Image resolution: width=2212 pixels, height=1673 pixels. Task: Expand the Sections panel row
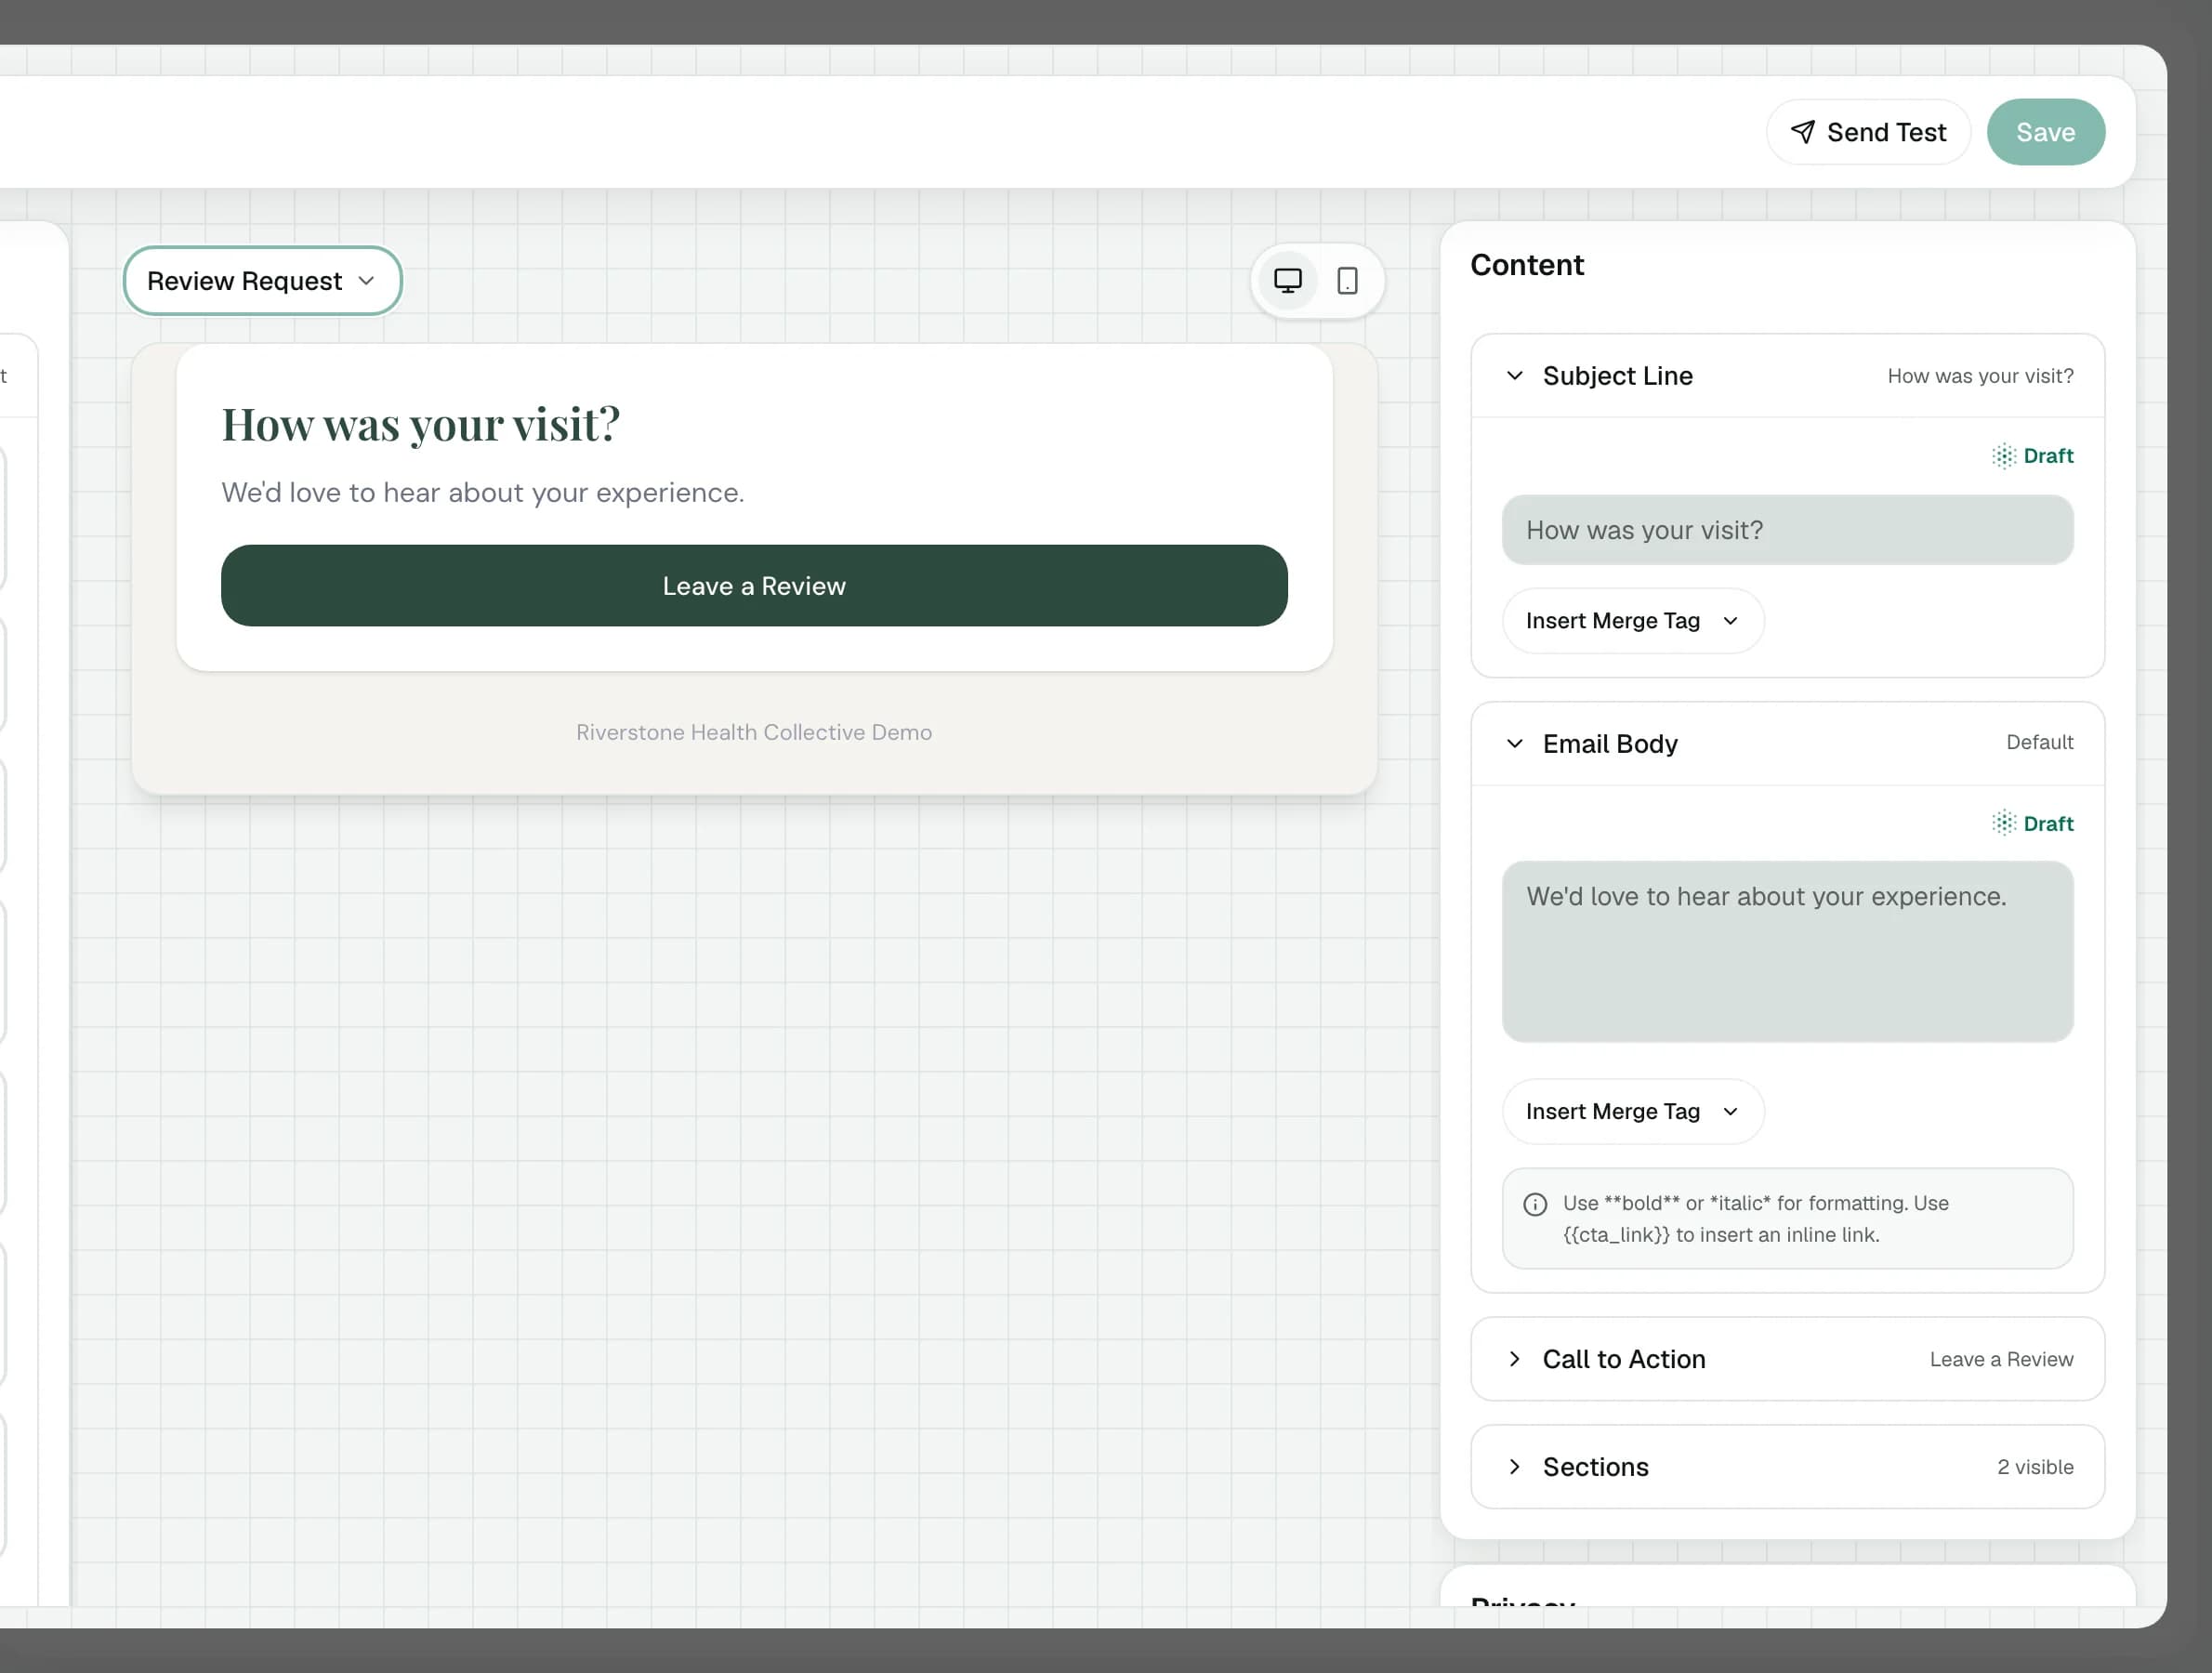tap(1787, 1467)
